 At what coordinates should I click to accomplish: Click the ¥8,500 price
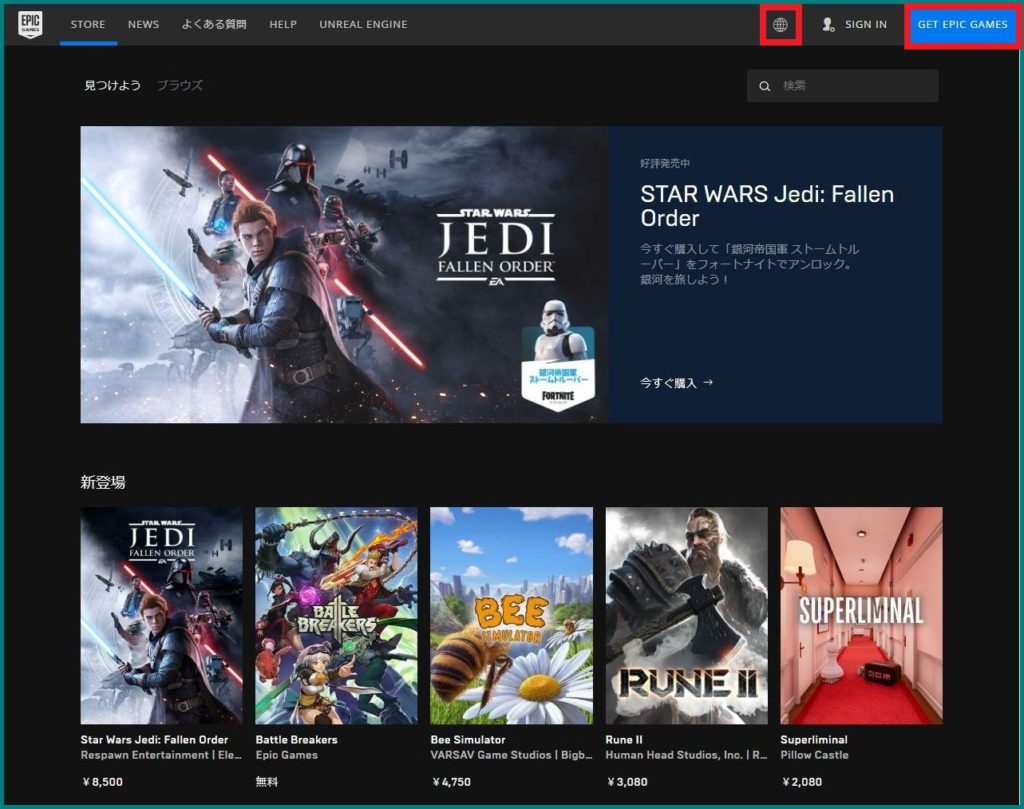(x=103, y=782)
